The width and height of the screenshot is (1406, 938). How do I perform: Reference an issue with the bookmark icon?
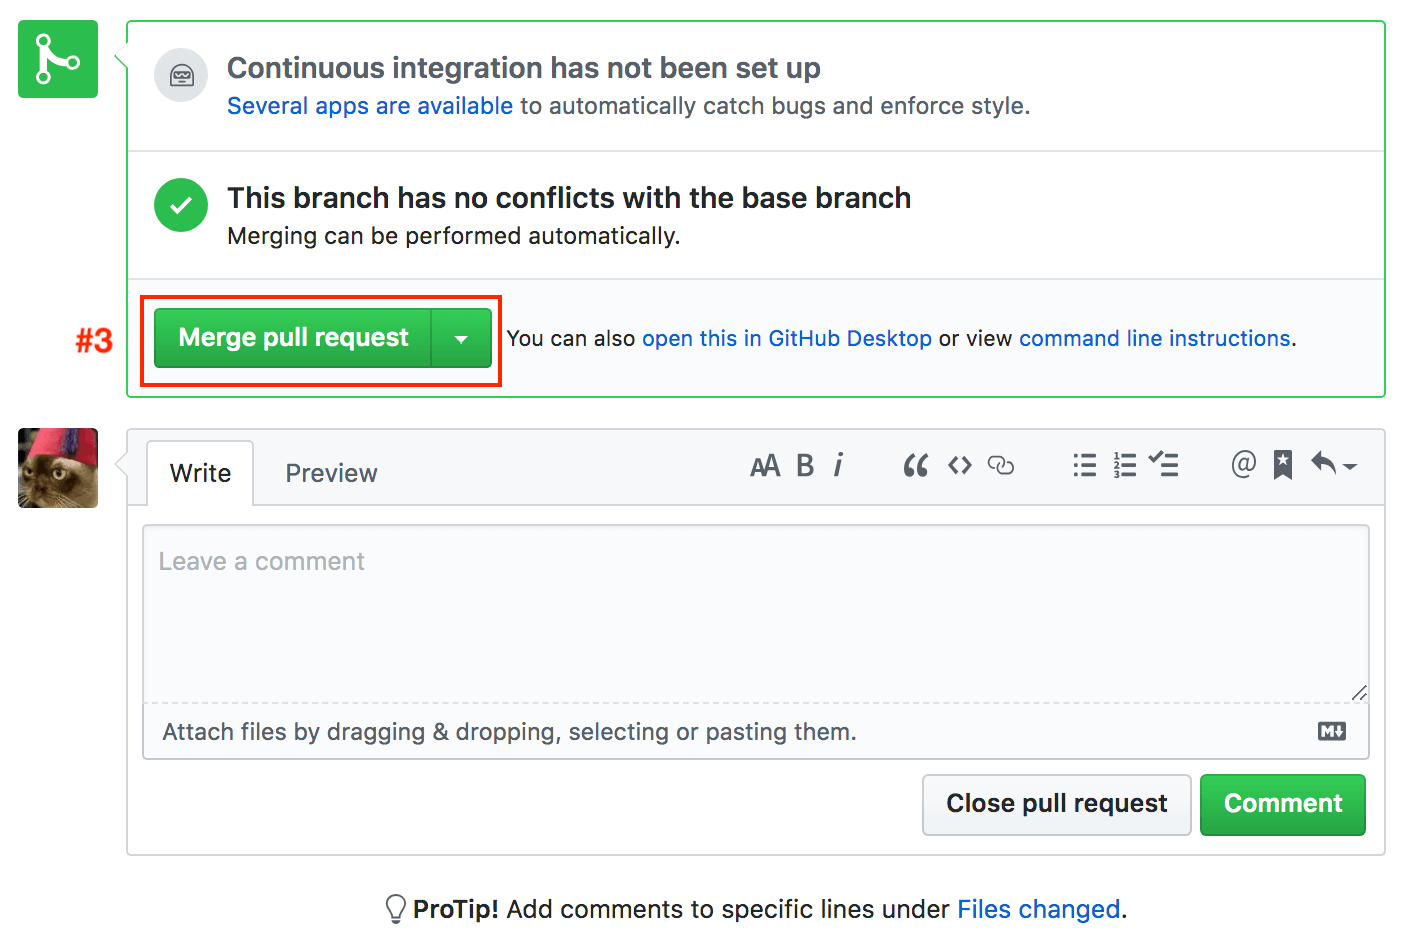(1283, 465)
